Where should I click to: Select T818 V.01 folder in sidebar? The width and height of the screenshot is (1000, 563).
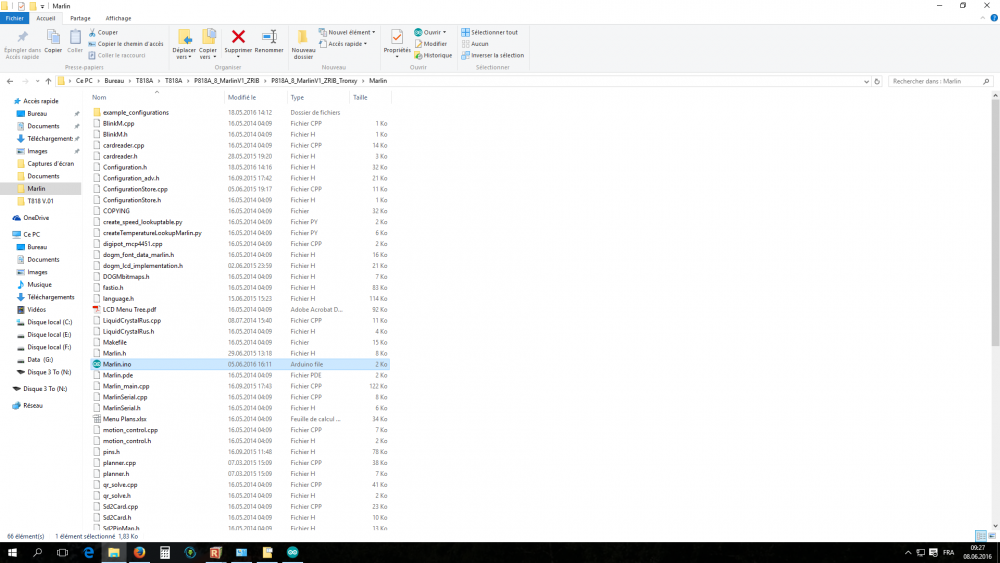tap(40, 201)
